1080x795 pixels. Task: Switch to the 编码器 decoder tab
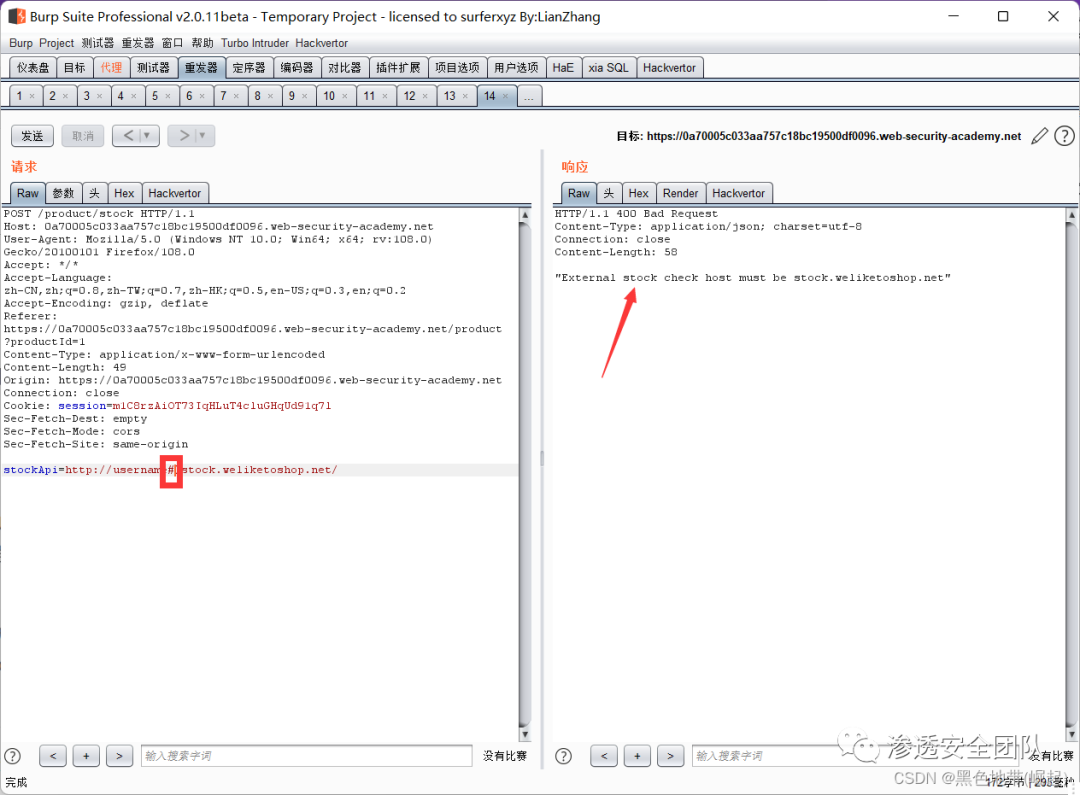coord(297,68)
